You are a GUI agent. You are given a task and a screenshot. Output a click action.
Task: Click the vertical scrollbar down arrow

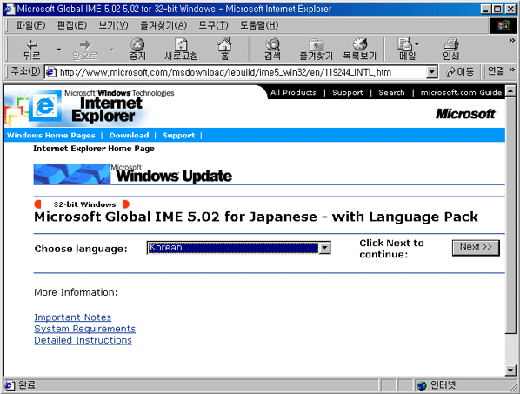click(x=511, y=370)
